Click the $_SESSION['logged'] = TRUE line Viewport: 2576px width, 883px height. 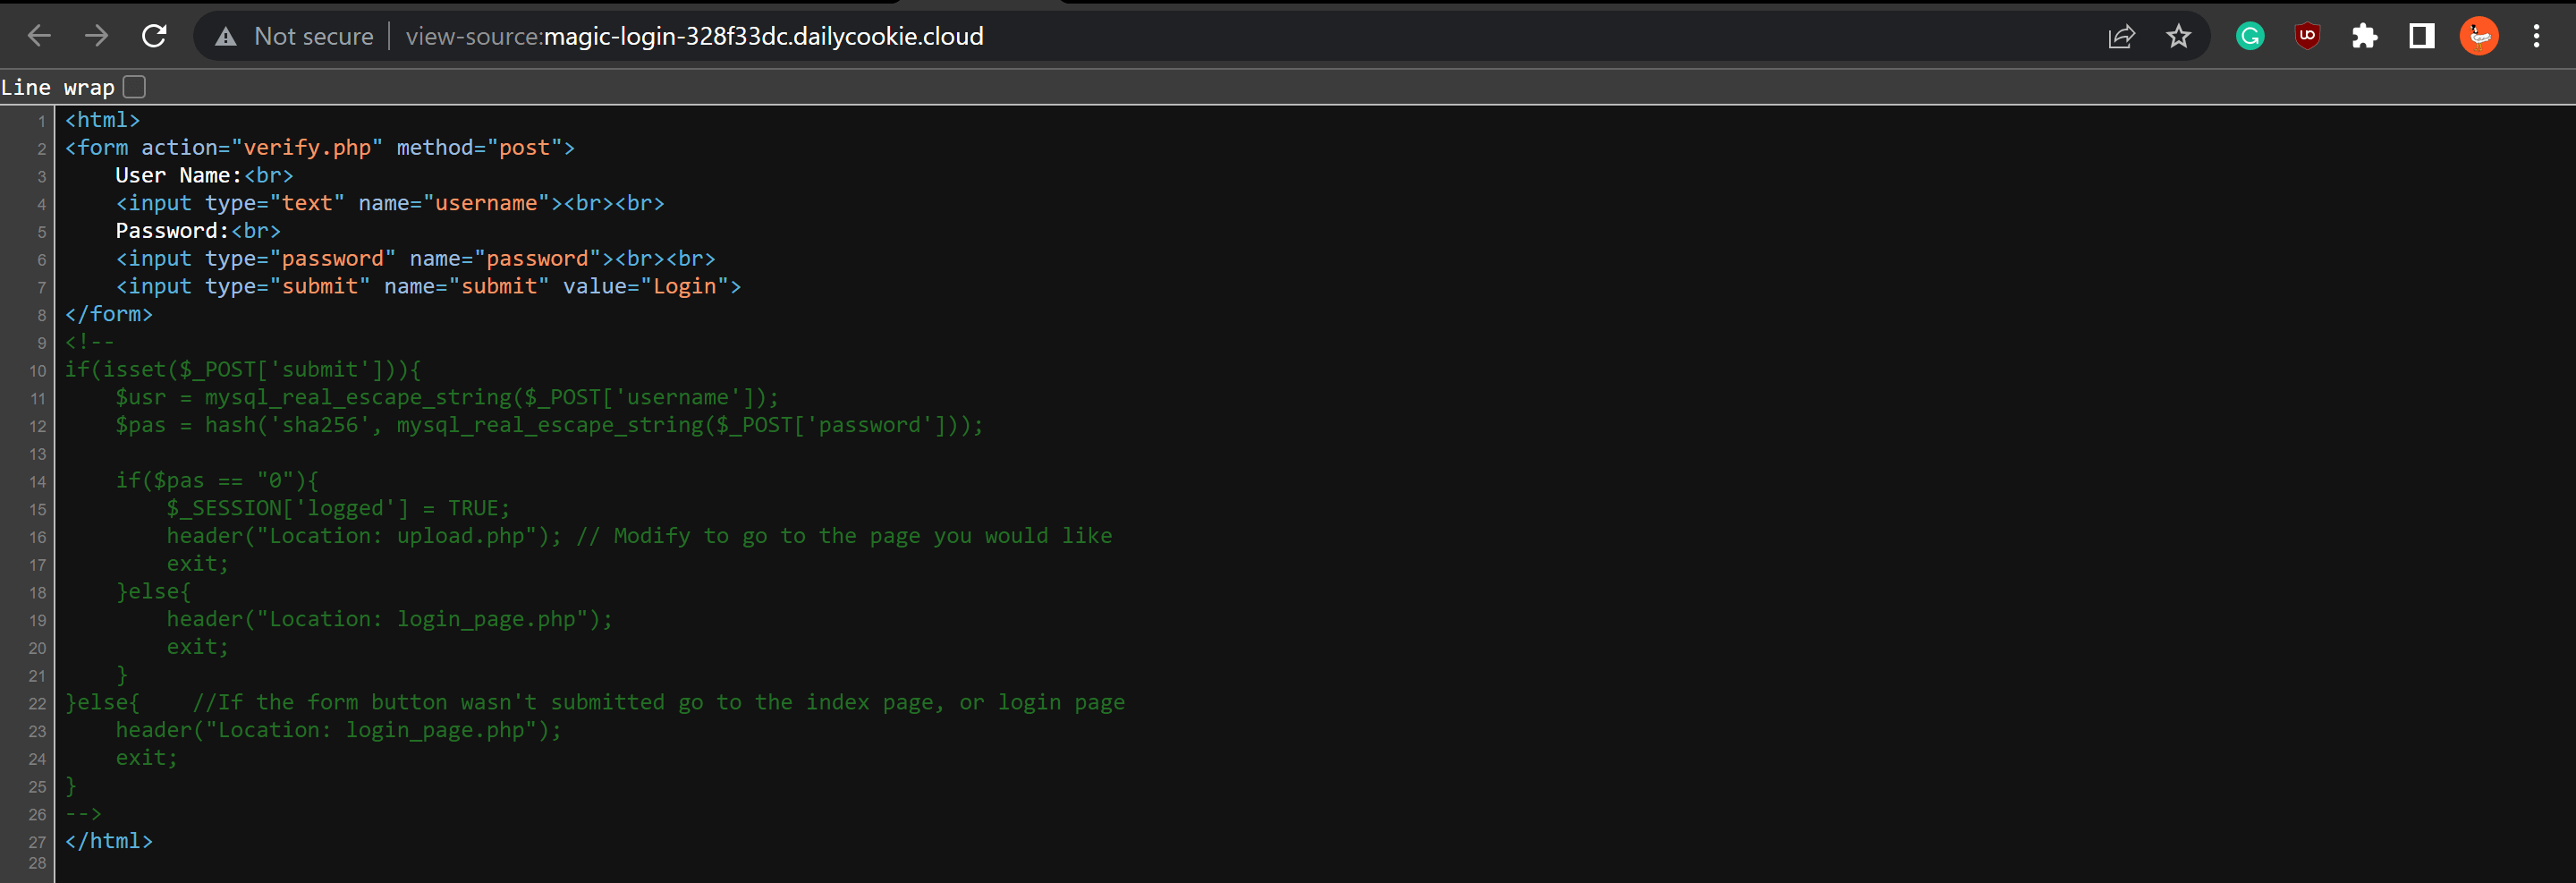338,508
